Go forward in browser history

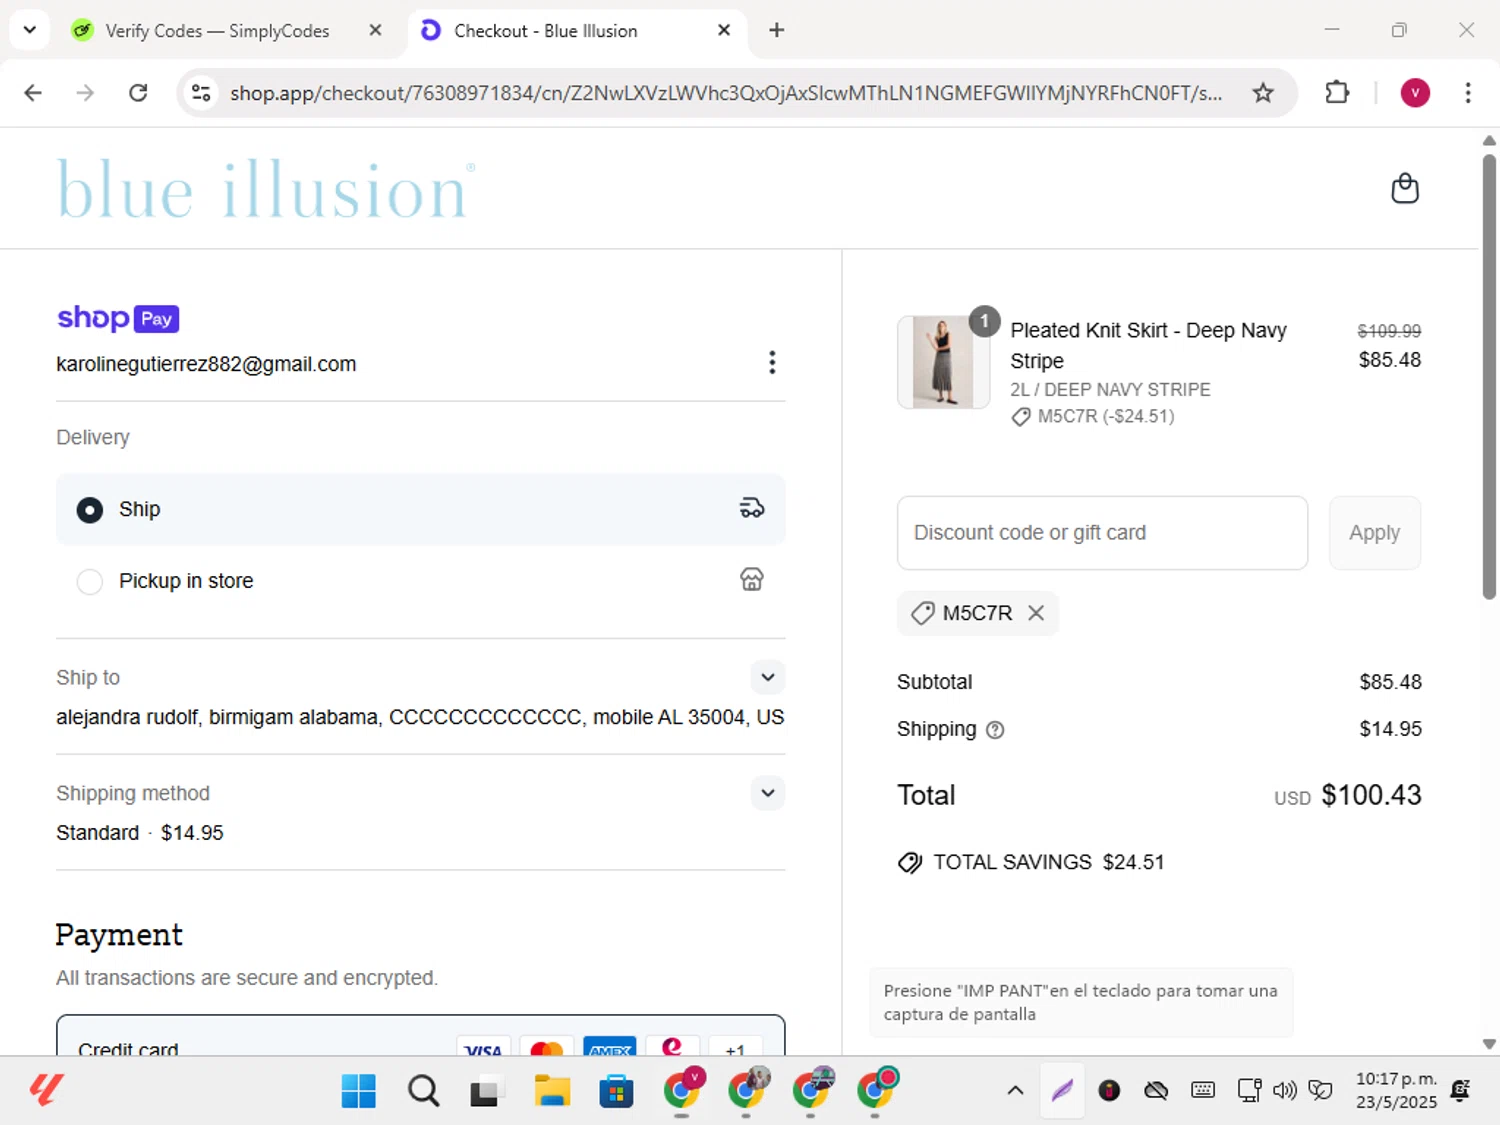pos(85,93)
